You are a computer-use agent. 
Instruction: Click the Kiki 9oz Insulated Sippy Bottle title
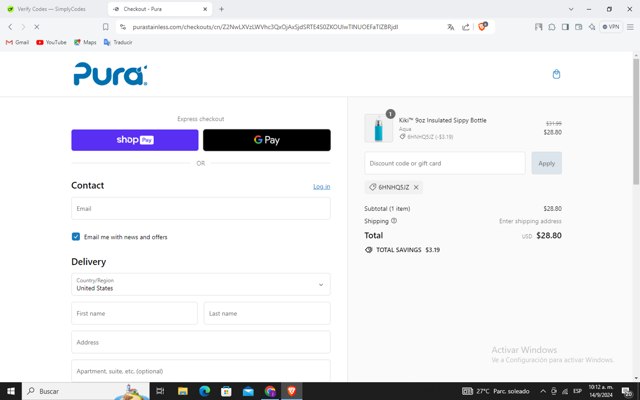[442, 120]
